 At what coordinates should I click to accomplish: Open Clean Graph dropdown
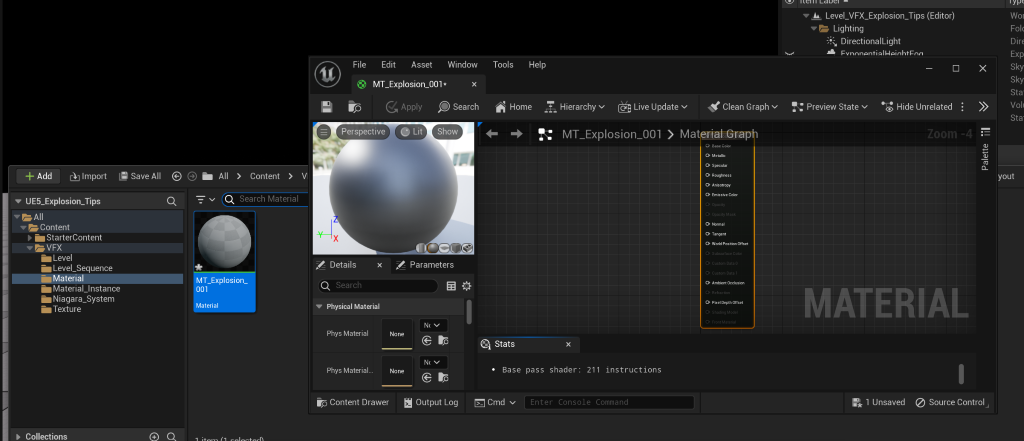point(743,106)
